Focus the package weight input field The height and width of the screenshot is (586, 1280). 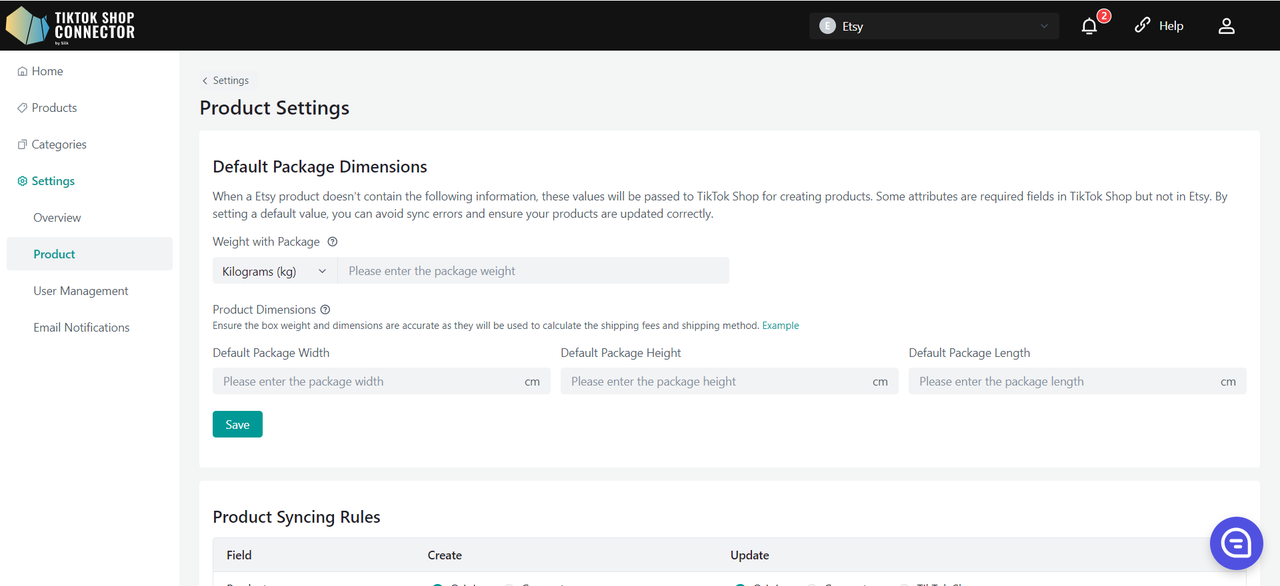(533, 271)
